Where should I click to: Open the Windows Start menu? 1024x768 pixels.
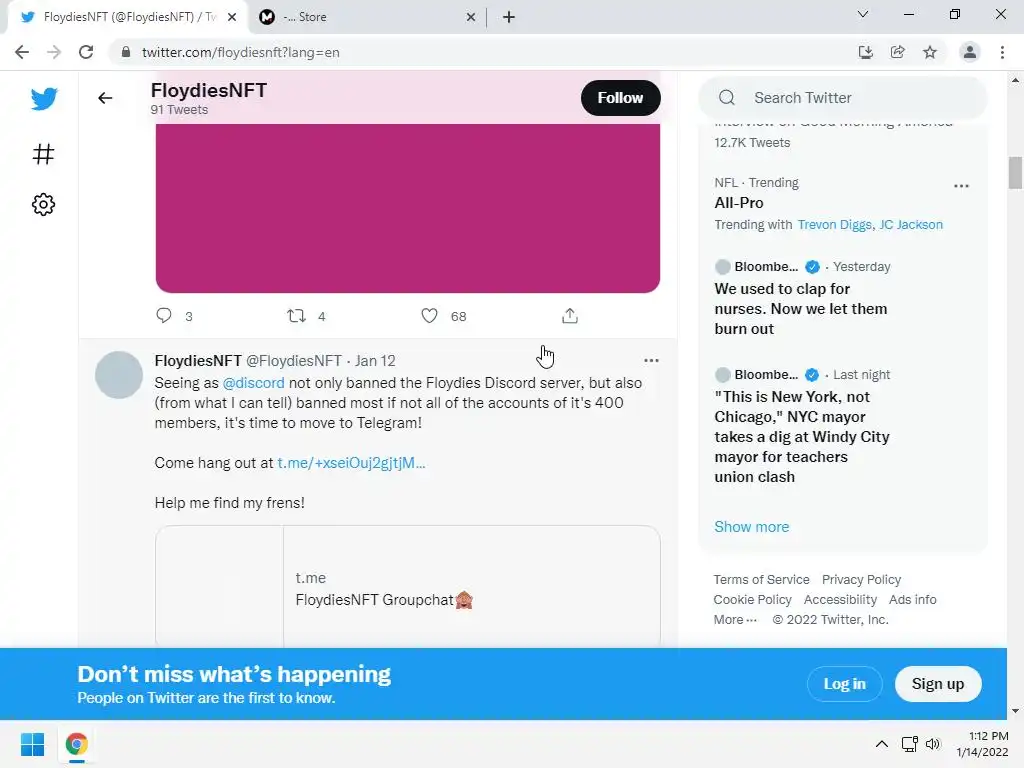[x=33, y=744]
